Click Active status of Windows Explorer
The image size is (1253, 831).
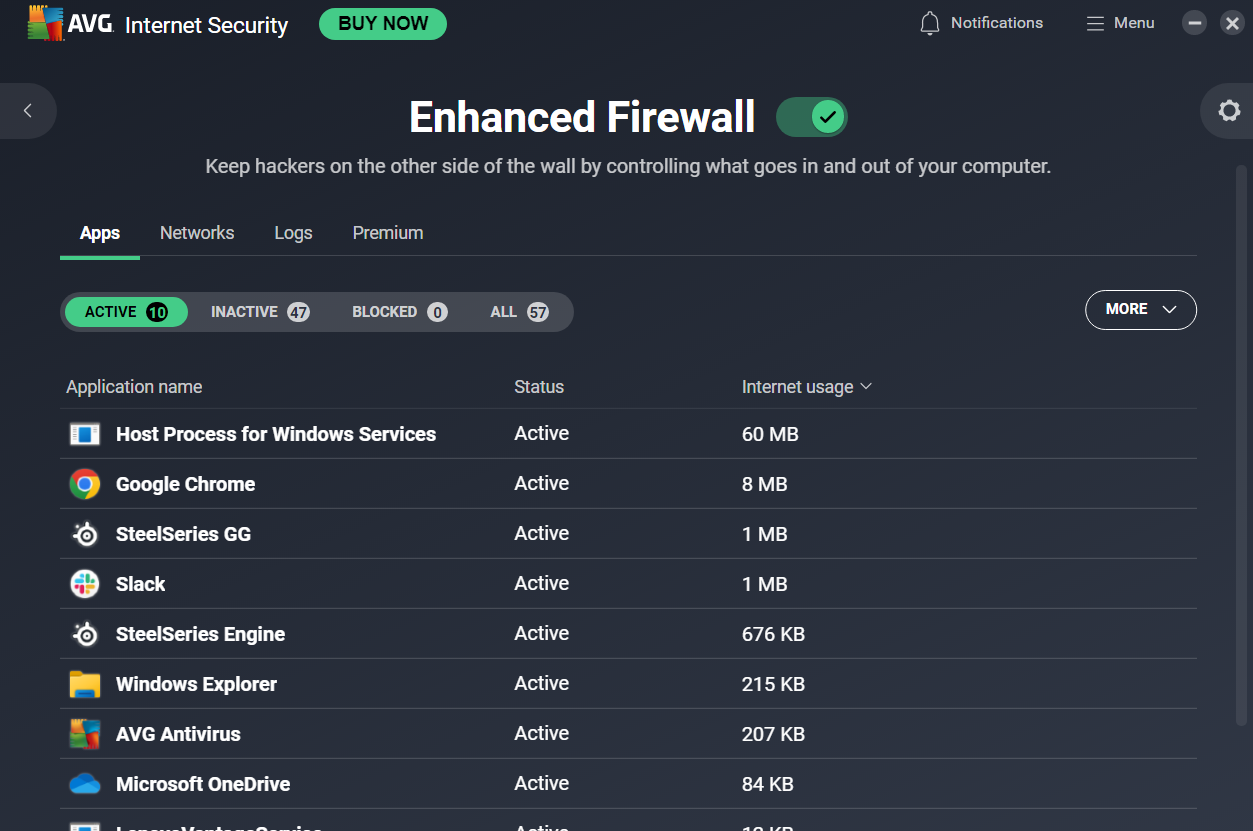[x=541, y=683]
